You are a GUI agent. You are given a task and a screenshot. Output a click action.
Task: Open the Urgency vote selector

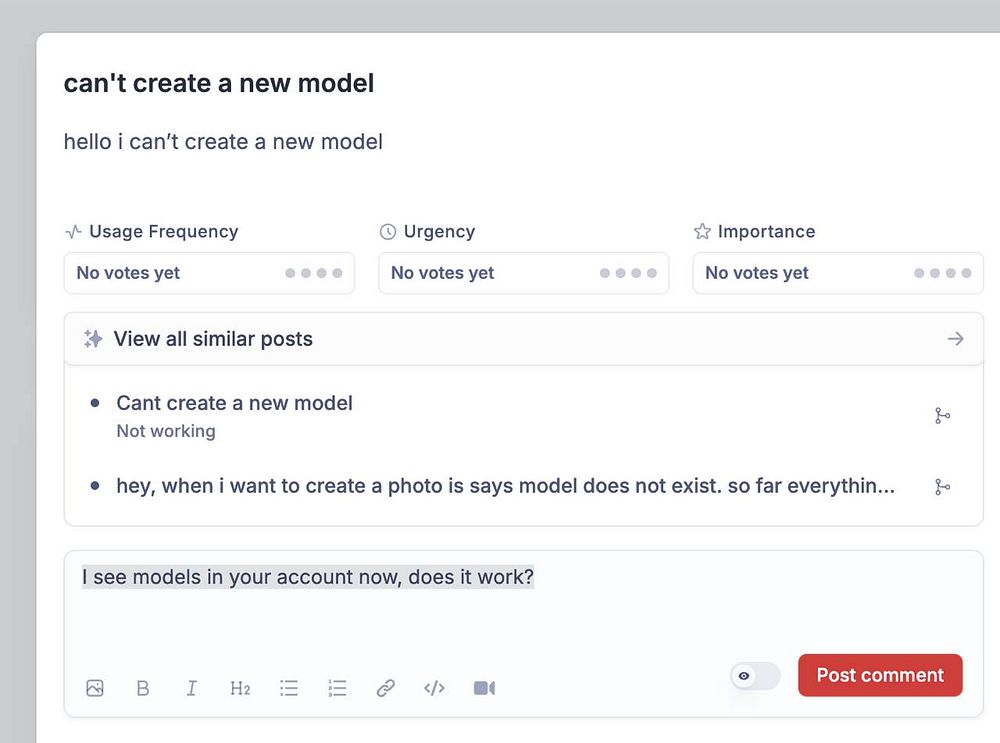(x=523, y=273)
